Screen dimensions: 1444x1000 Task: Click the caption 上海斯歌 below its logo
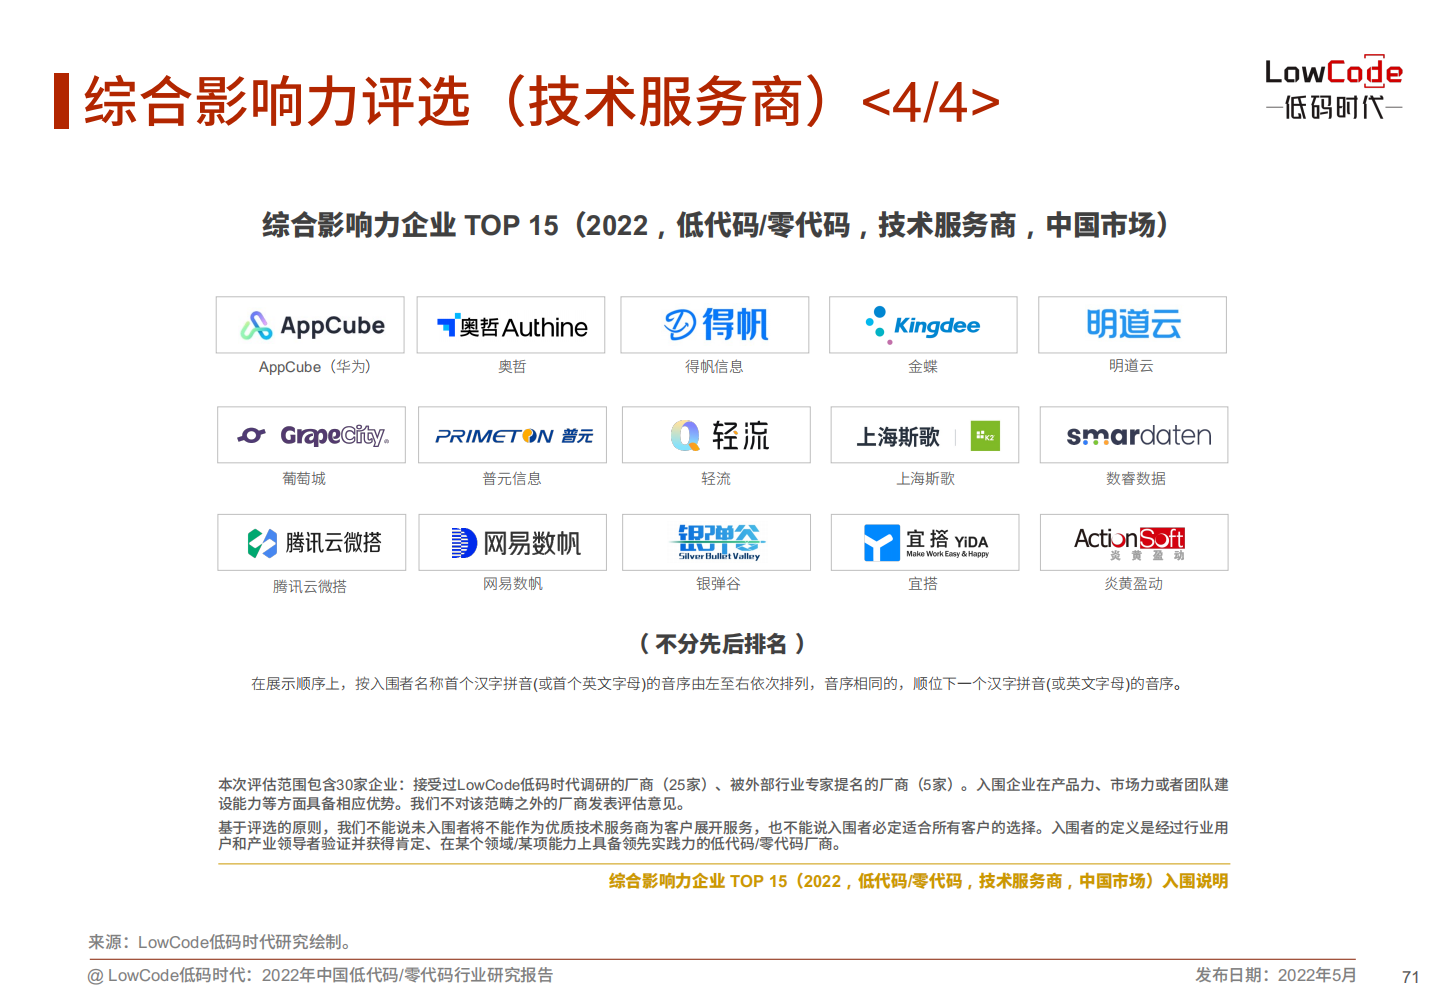(x=925, y=479)
